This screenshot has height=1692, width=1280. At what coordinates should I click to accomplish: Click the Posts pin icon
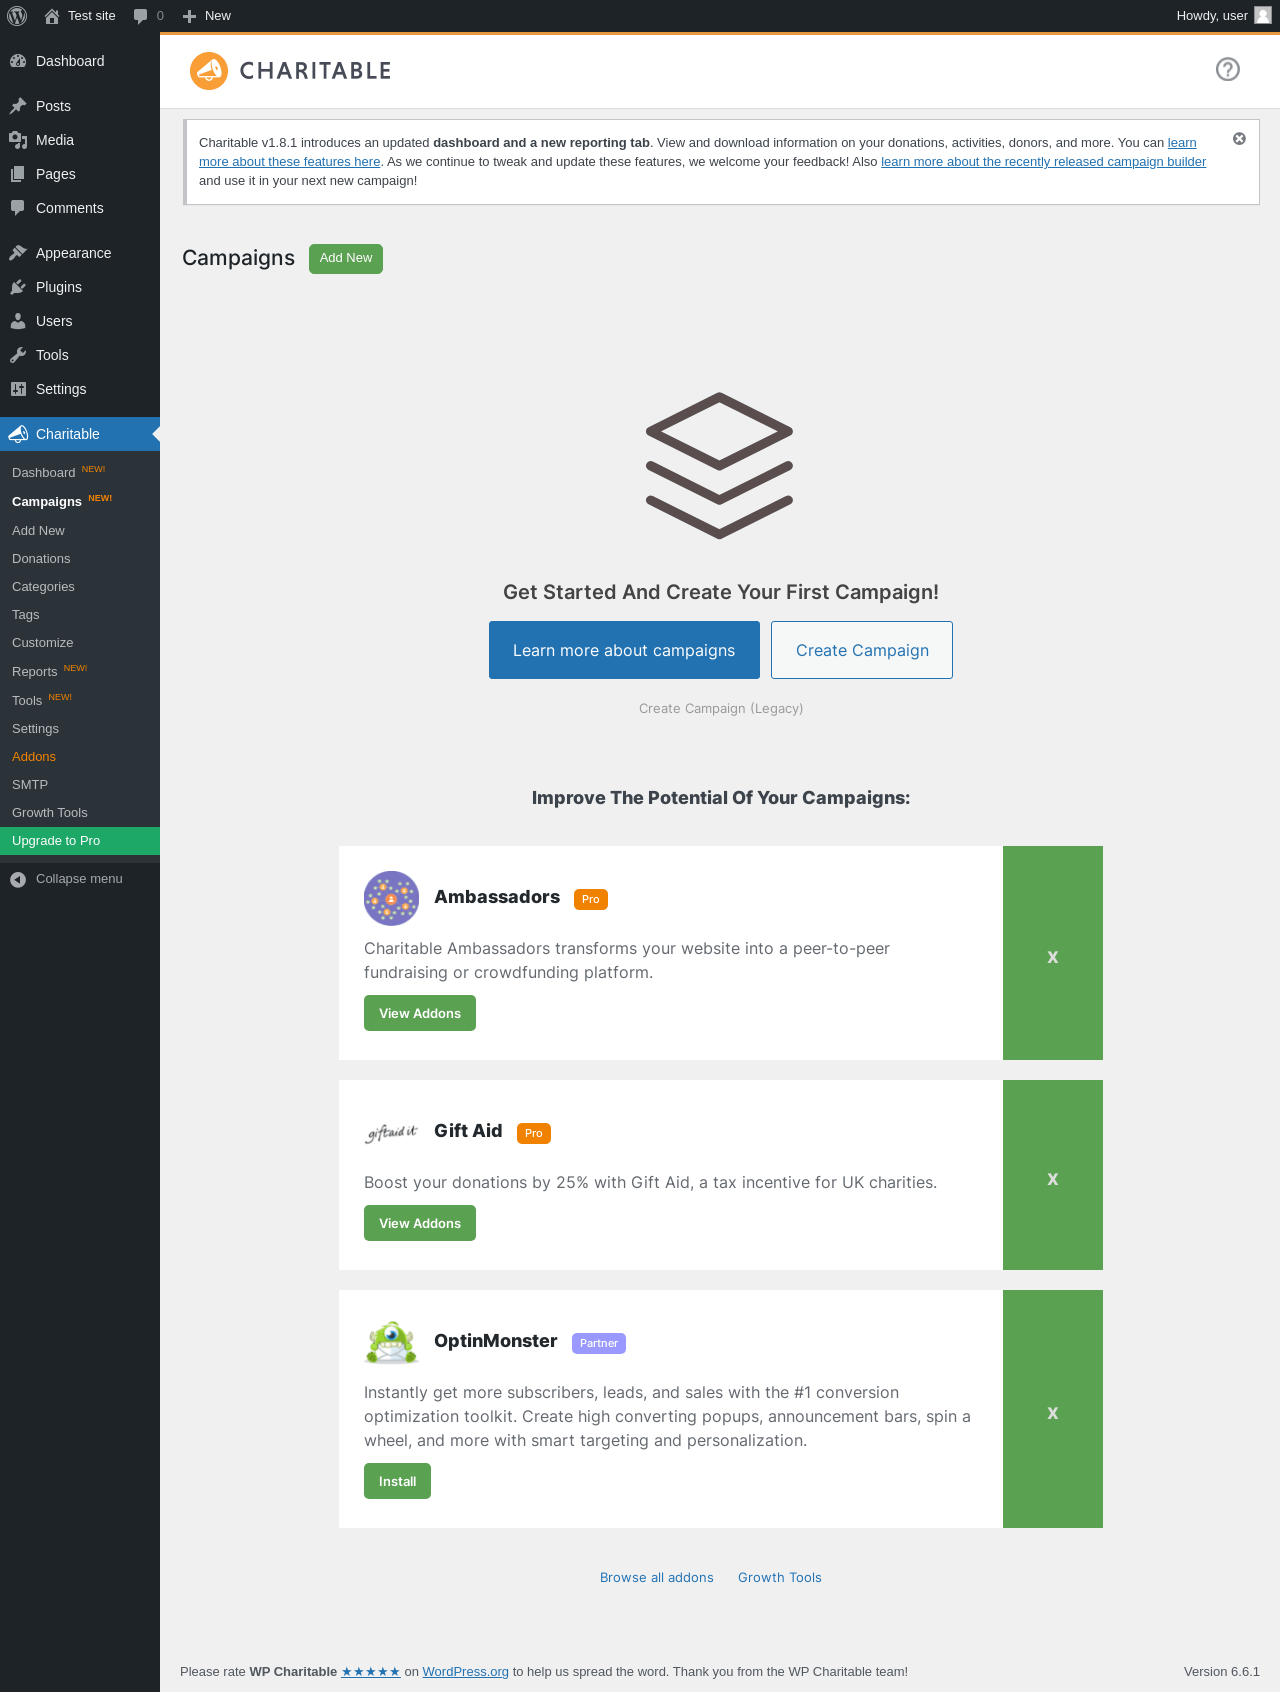click(18, 106)
